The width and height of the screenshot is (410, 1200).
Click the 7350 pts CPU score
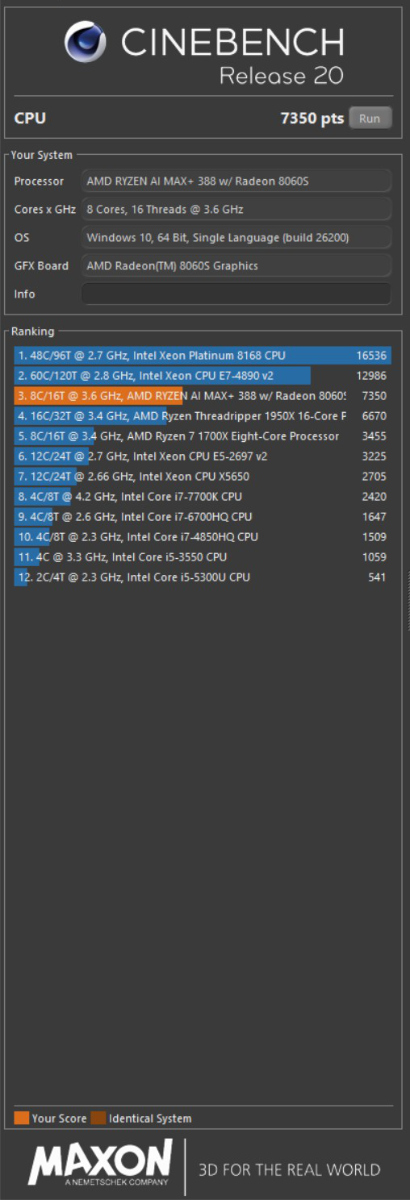coord(312,118)
